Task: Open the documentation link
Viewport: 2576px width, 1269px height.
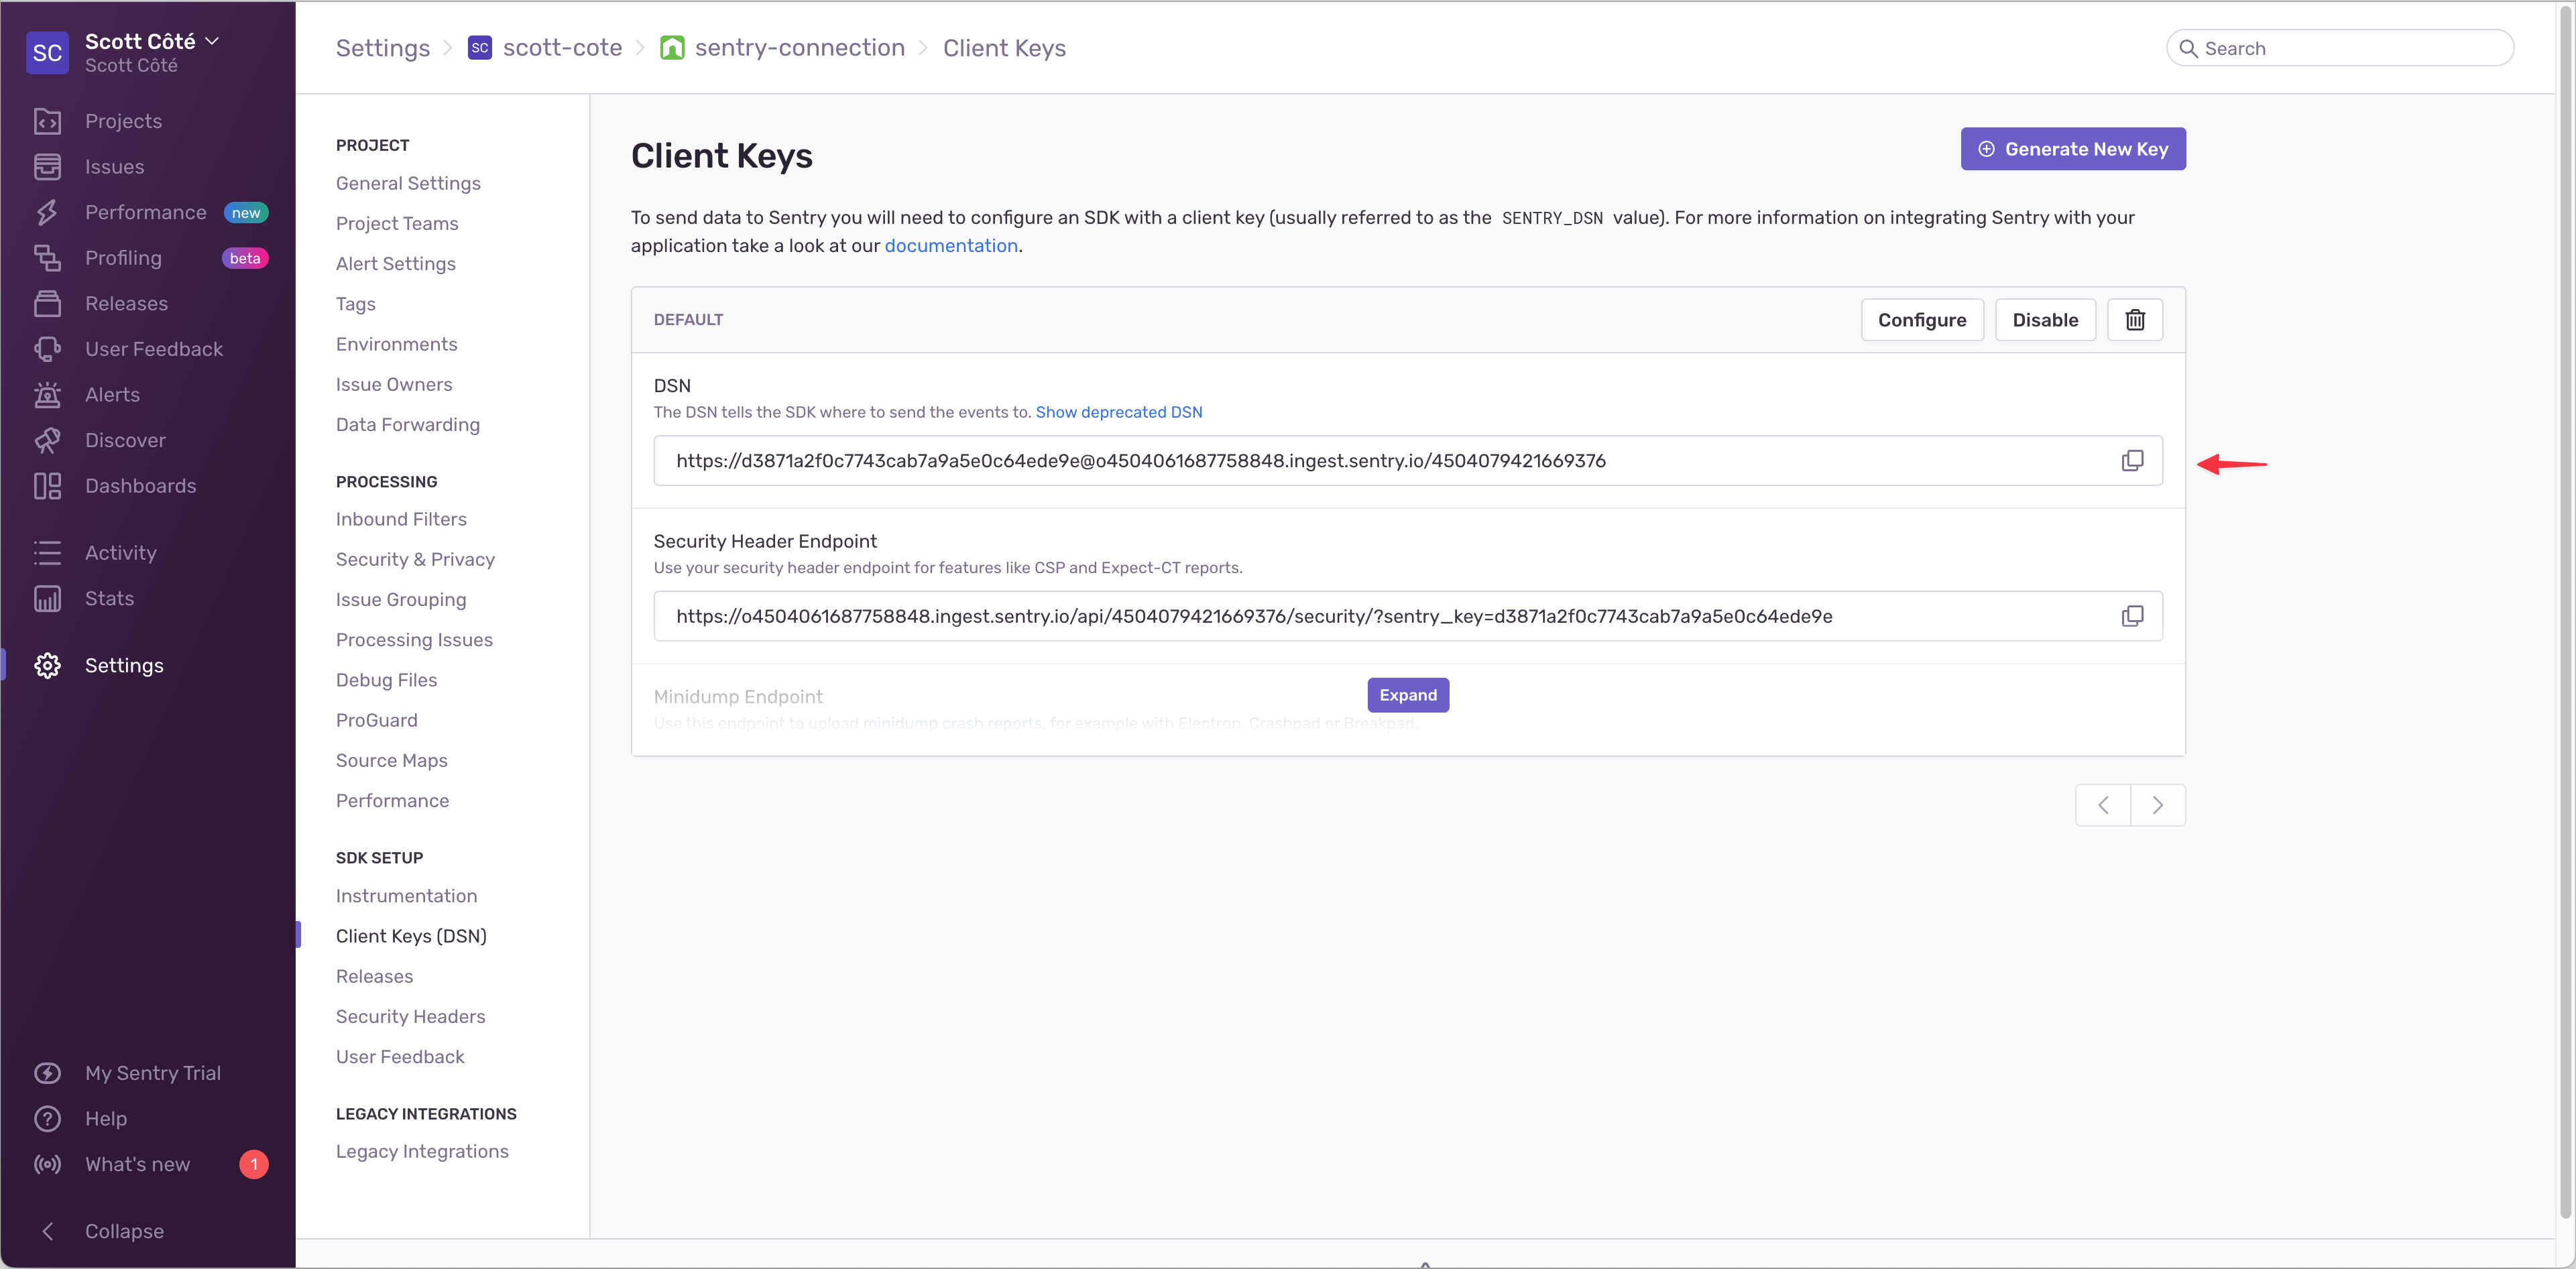Action: [950, 246]
